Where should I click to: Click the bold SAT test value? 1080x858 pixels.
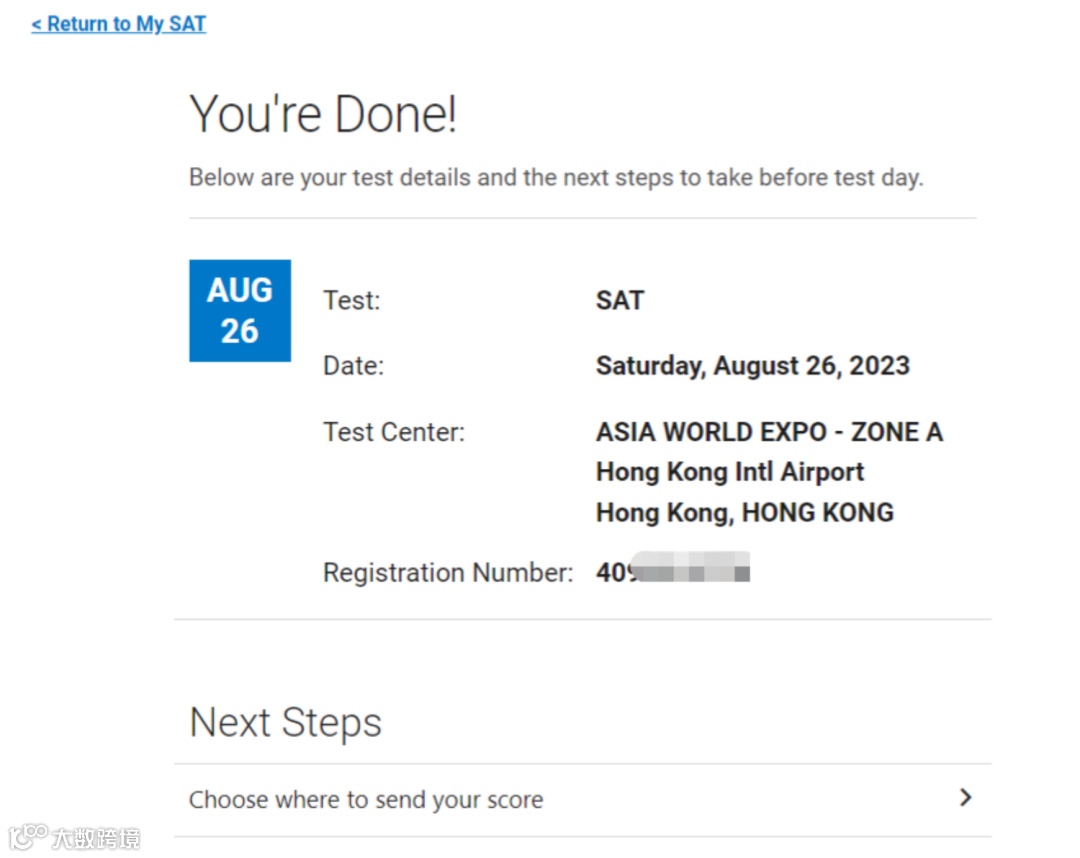pos(620,301)
